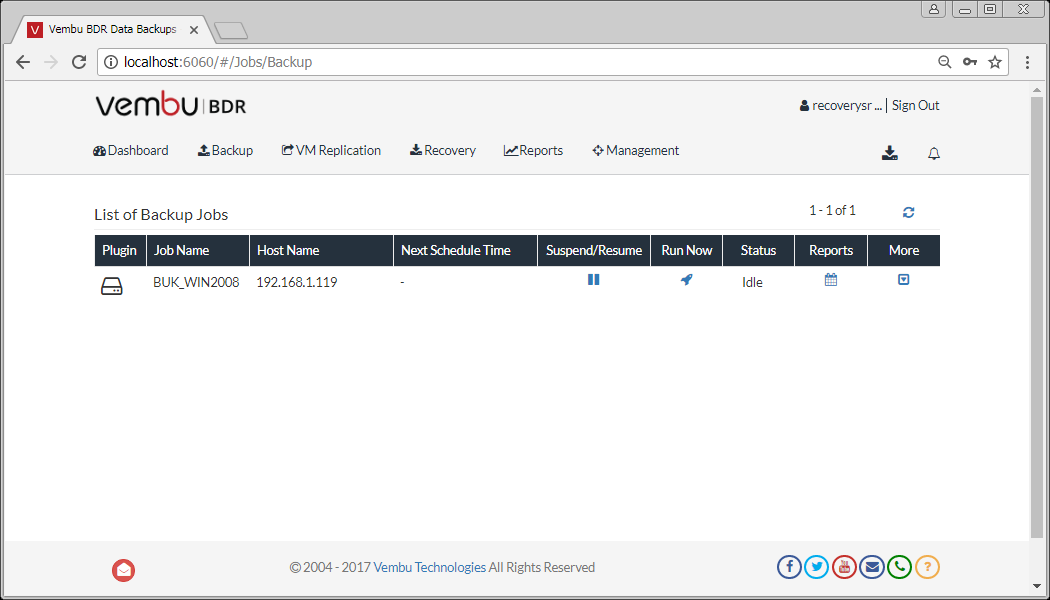Open the Twitter icon in the footer
This screenshot has height=600, width=1050.
[x=817, y=567]
